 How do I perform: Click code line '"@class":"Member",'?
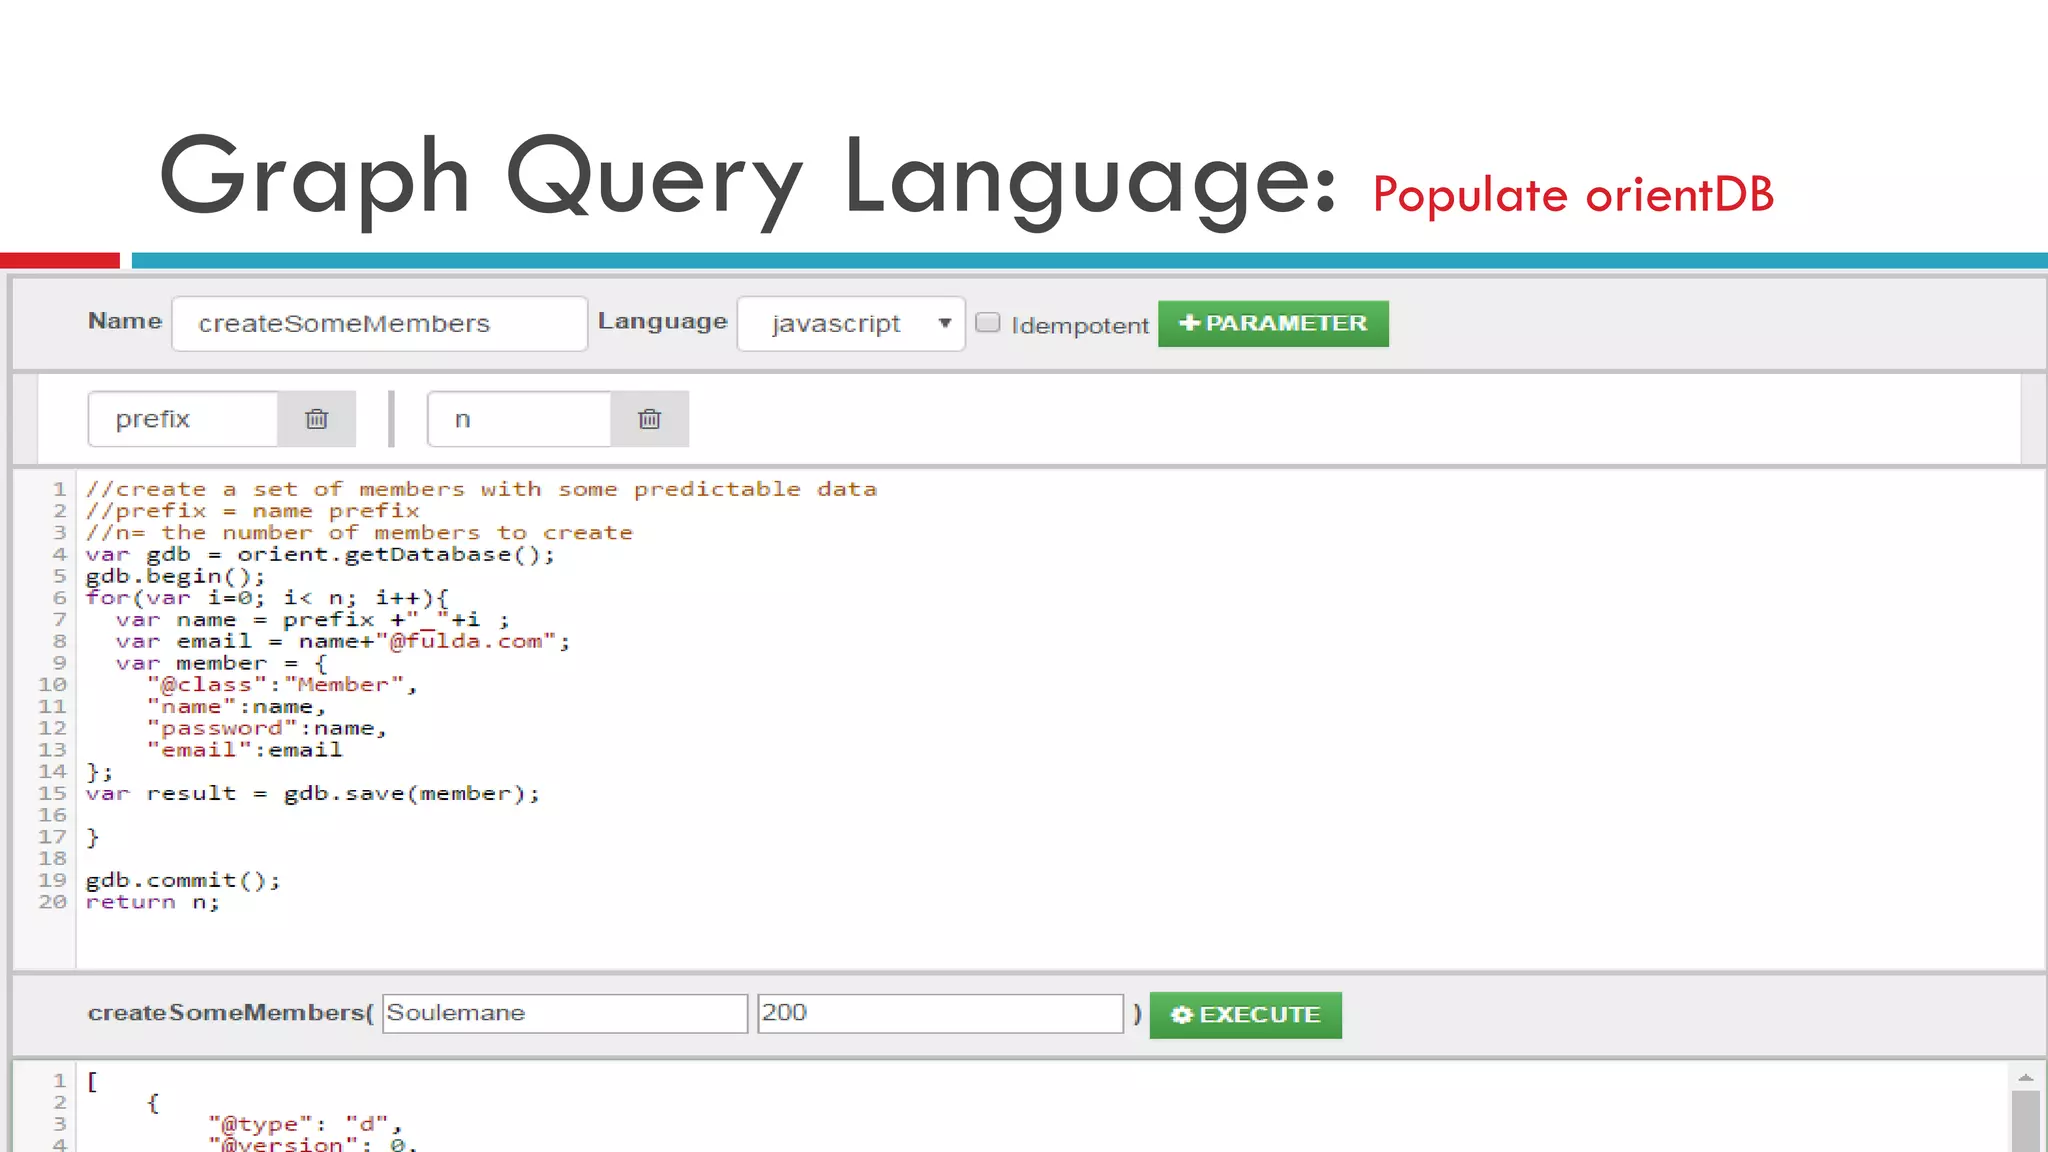282,685
